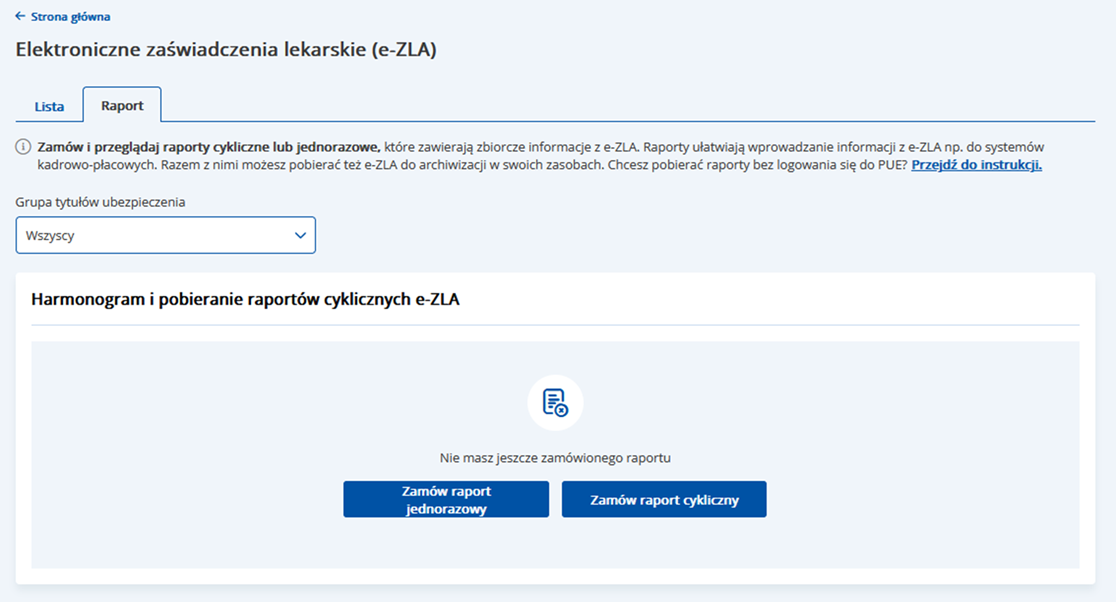Switch to the Lista tab
The height and width of the screenshot is (602, 1116).
(x=49, y=105)
